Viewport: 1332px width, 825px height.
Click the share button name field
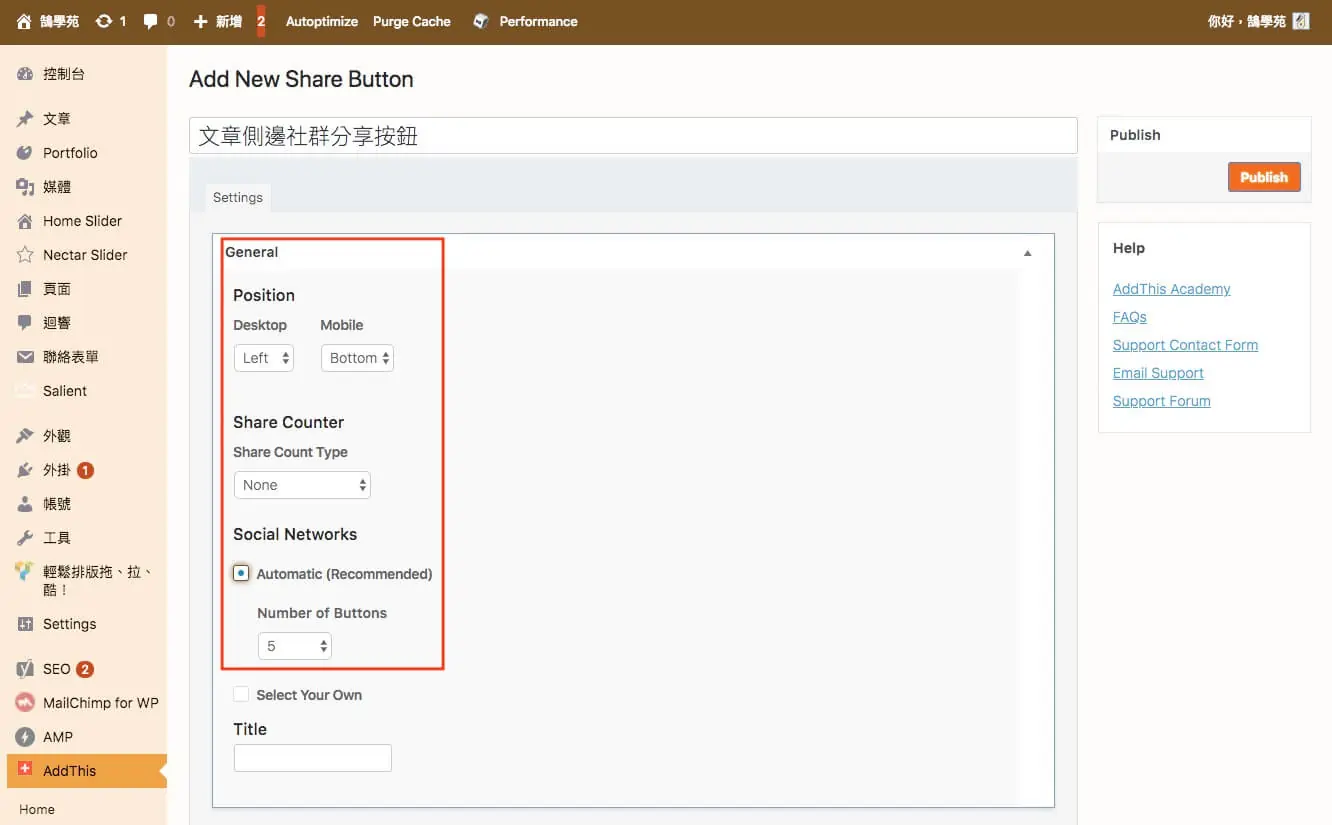coord(633,136)
